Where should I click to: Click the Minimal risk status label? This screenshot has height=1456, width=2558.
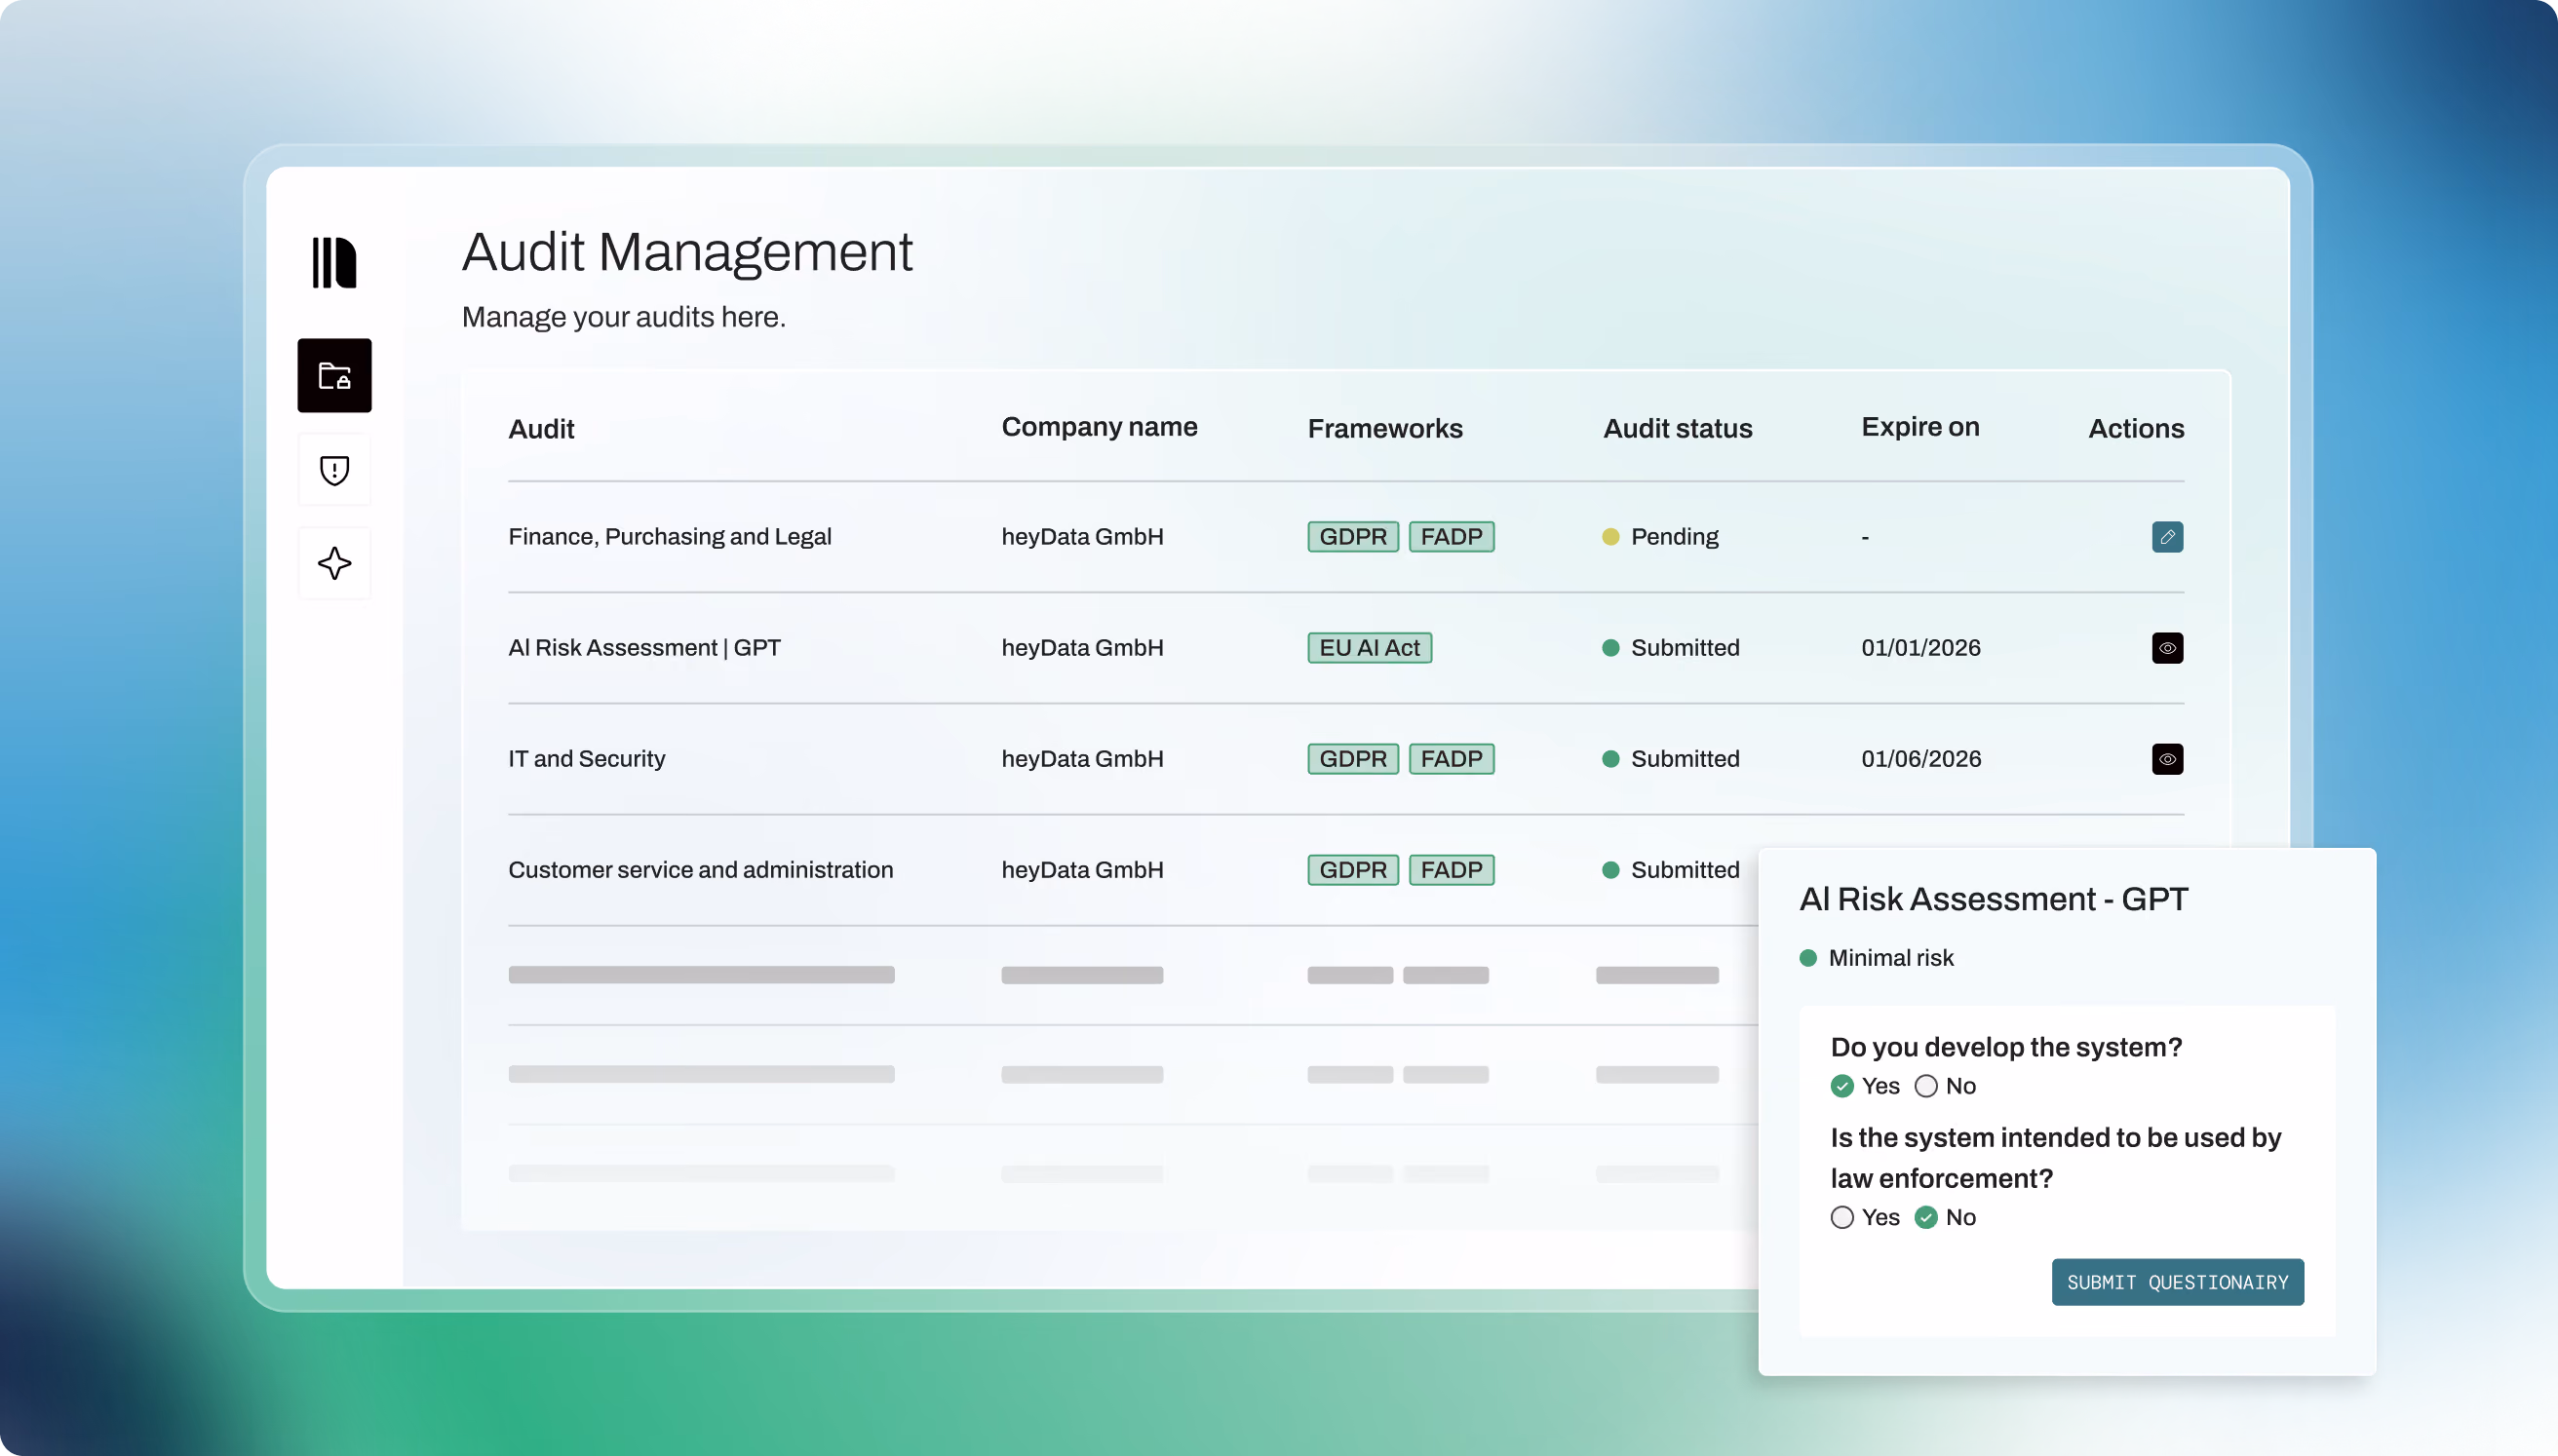coord(1876,958)
